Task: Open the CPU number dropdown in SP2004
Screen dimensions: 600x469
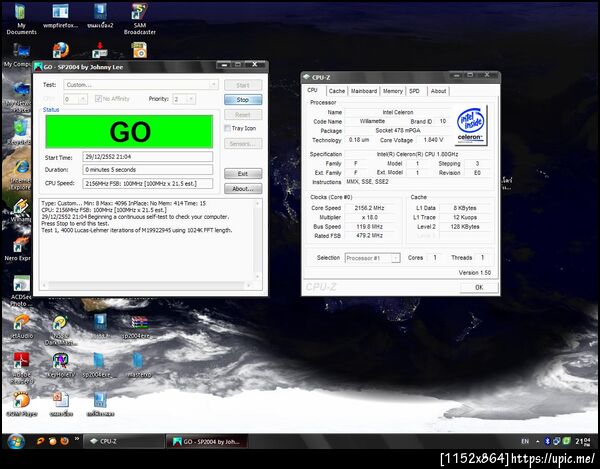Action: click(75, 99)
